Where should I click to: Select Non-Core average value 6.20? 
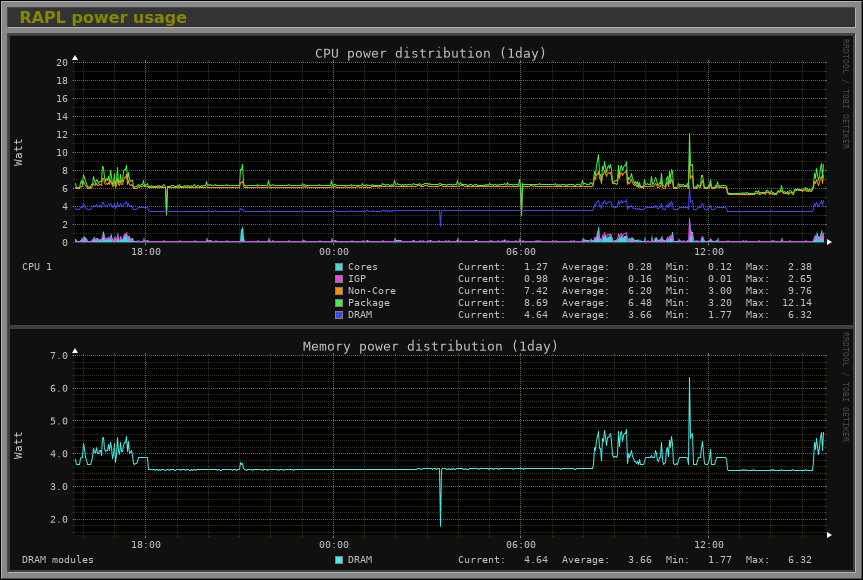tap(640, 291)
